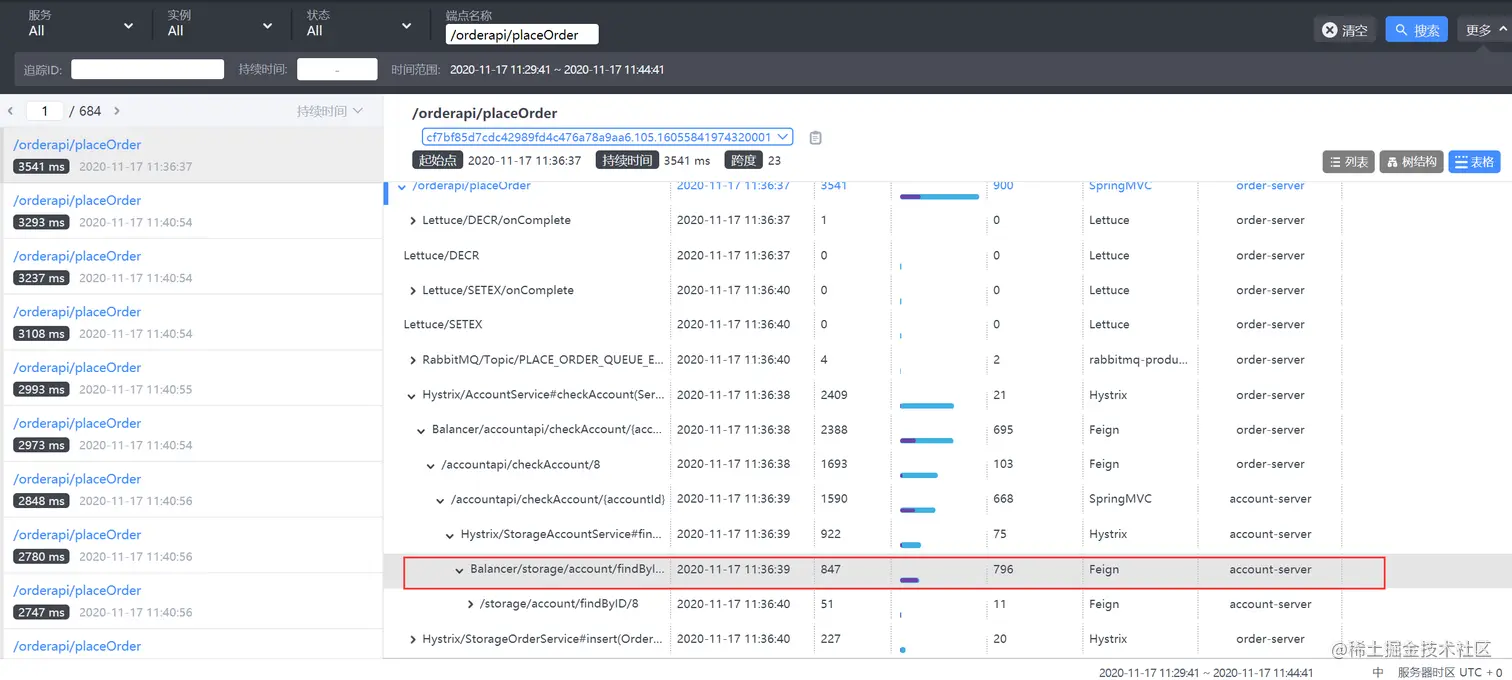1512x680 pixels.
Task: Collapse the /accountapi/checkAccount/8 span
Action: coord(431,465)
